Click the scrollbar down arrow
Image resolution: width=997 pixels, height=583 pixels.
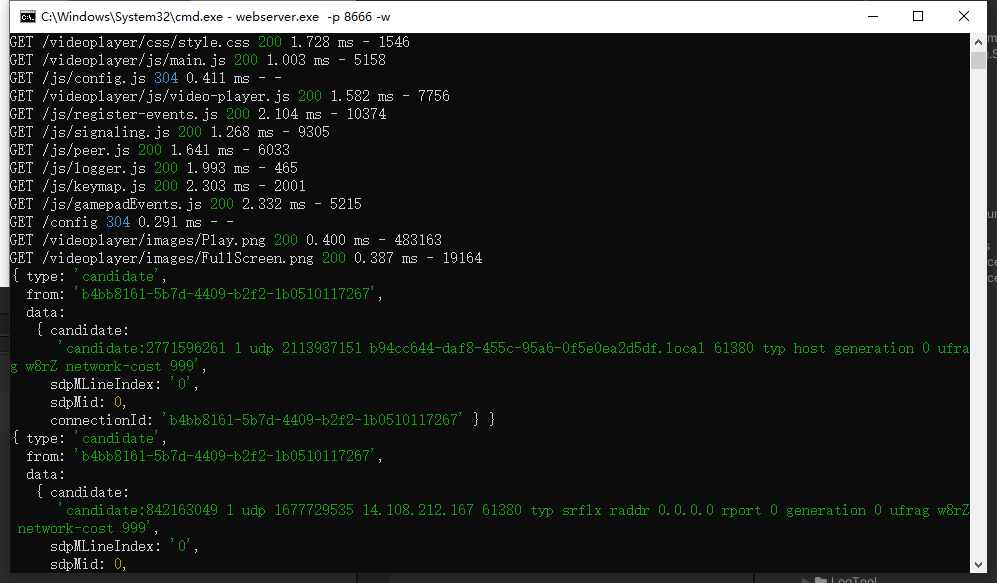coord(978,565)
